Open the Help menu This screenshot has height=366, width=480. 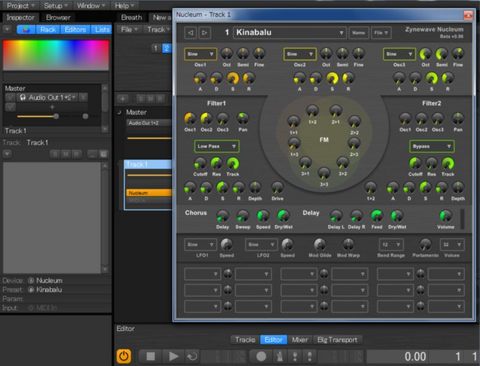click(x=124, y=6)
